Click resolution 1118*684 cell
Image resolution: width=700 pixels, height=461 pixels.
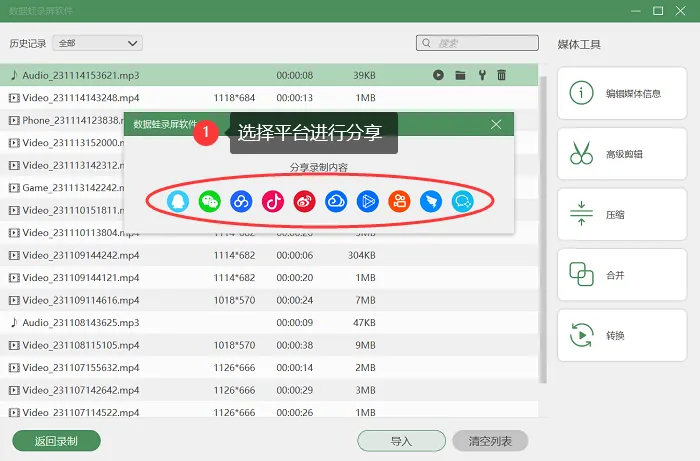[x=234, y=98]
